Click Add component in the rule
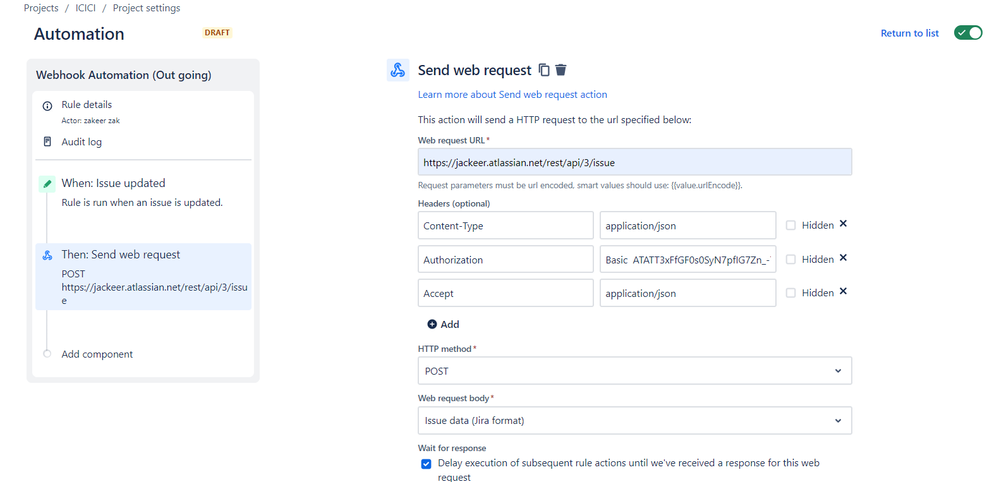Screen dimensions: 999x482 (x=96, y=354)
